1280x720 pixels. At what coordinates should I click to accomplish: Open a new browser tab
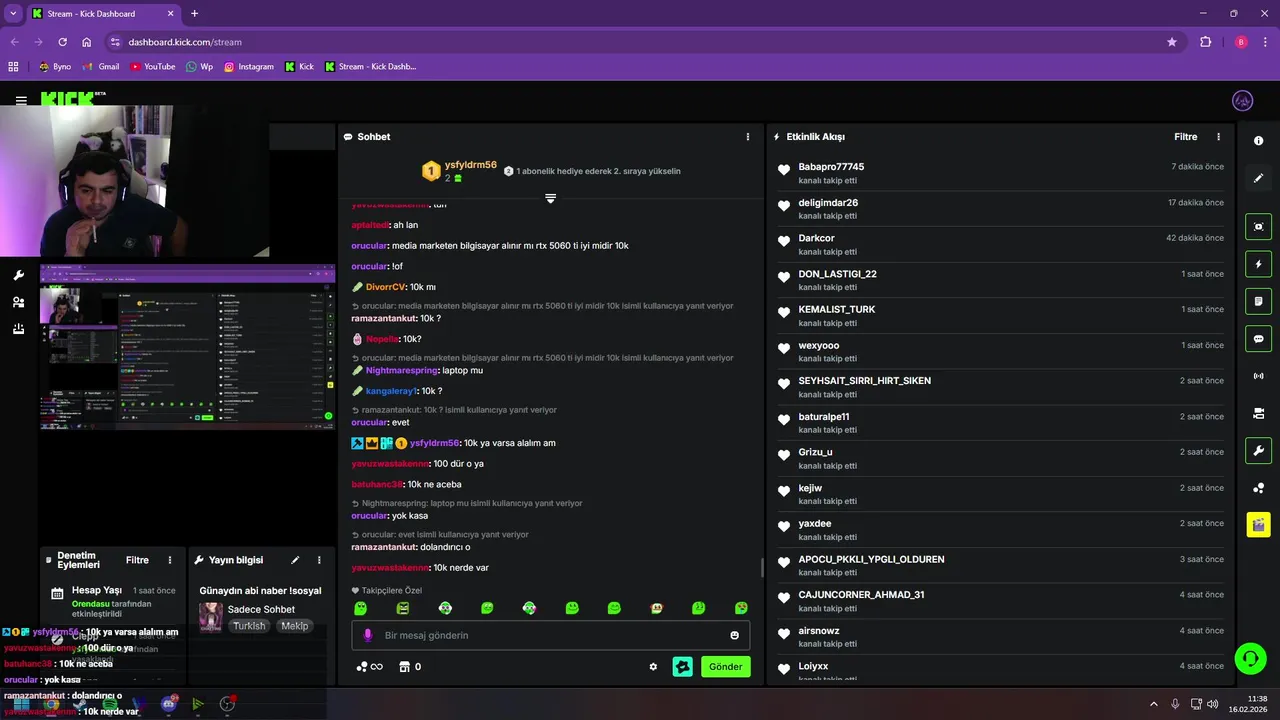[194, 14]
